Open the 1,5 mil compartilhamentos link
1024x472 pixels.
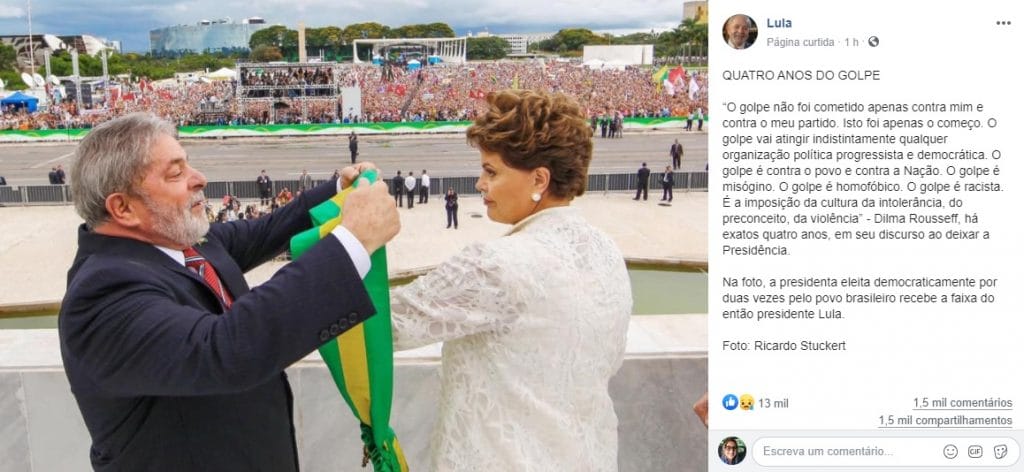coord(945,421)
